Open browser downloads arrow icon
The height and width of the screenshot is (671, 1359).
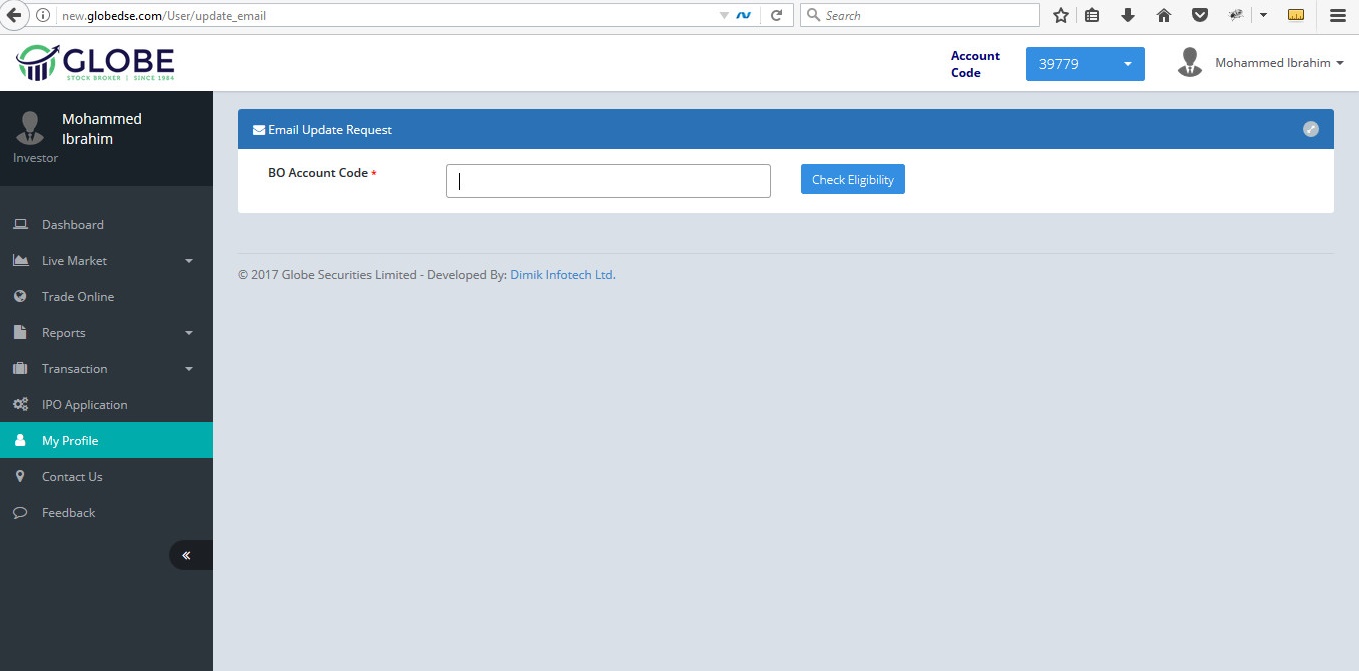(1128, 15)
